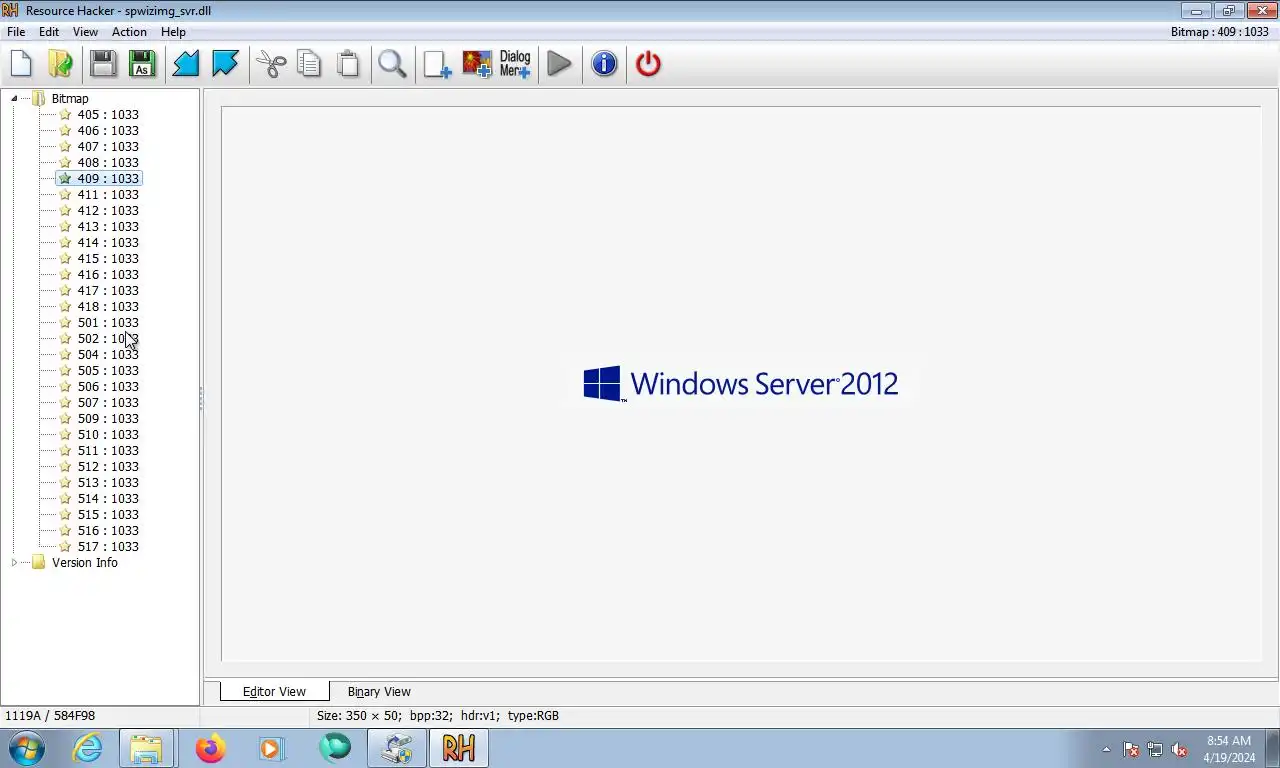Open the Action menu

coord(129,32)
